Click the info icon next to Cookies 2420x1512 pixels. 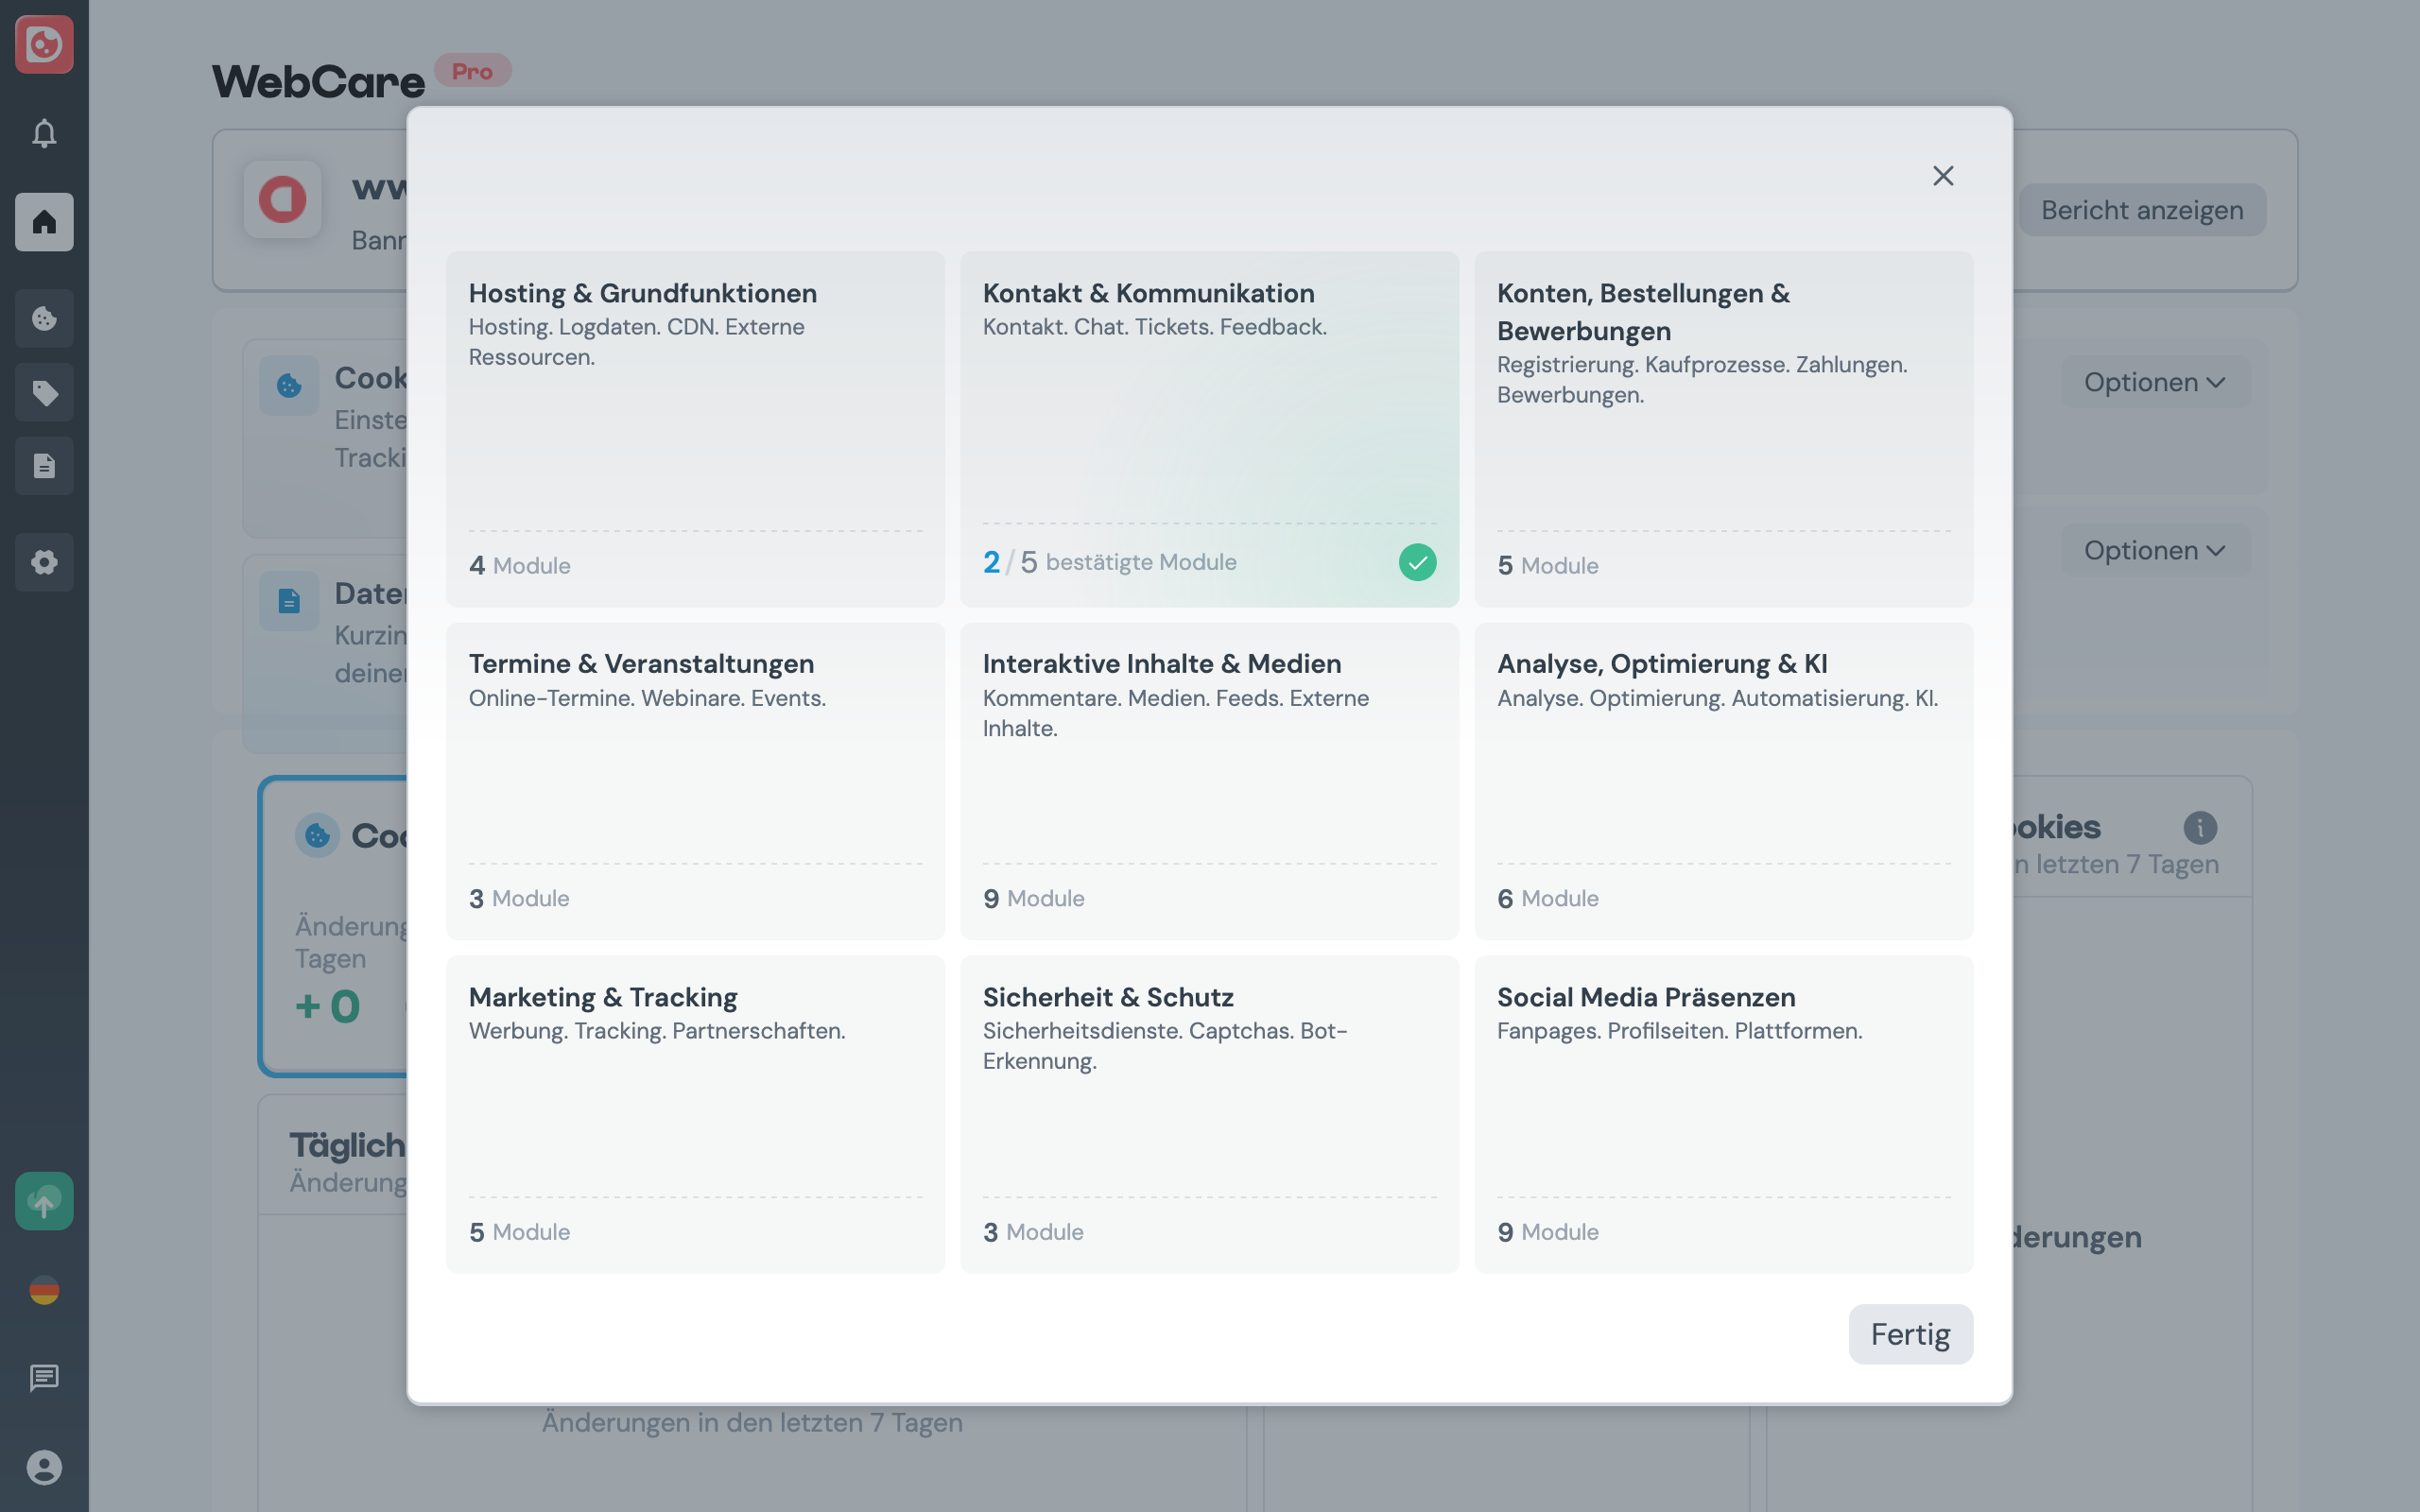point(2199,828)
